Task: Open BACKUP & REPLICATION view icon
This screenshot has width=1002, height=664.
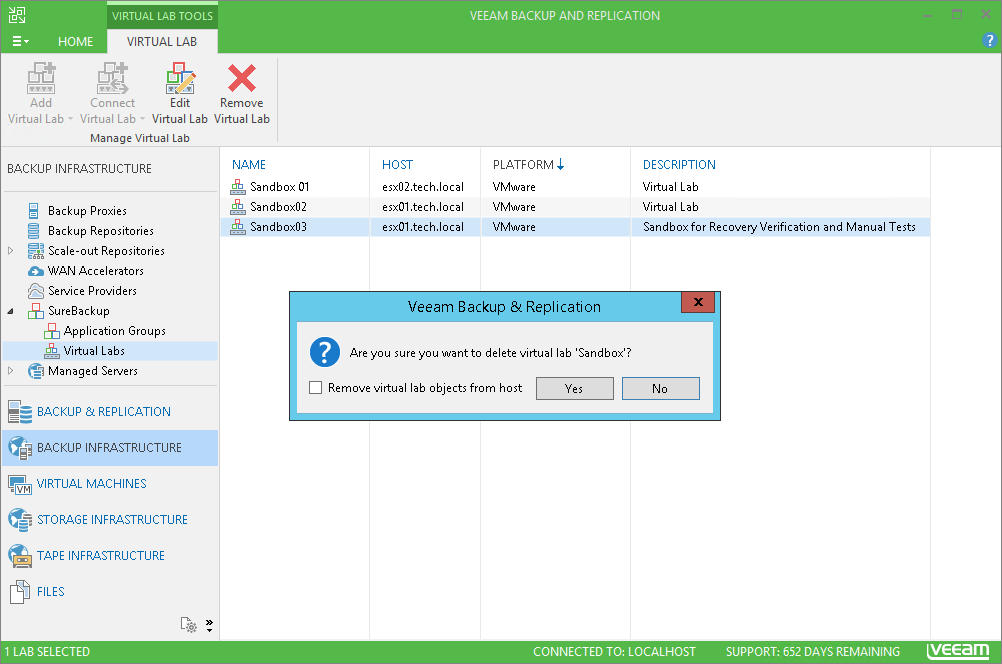Action: [20, 412]
